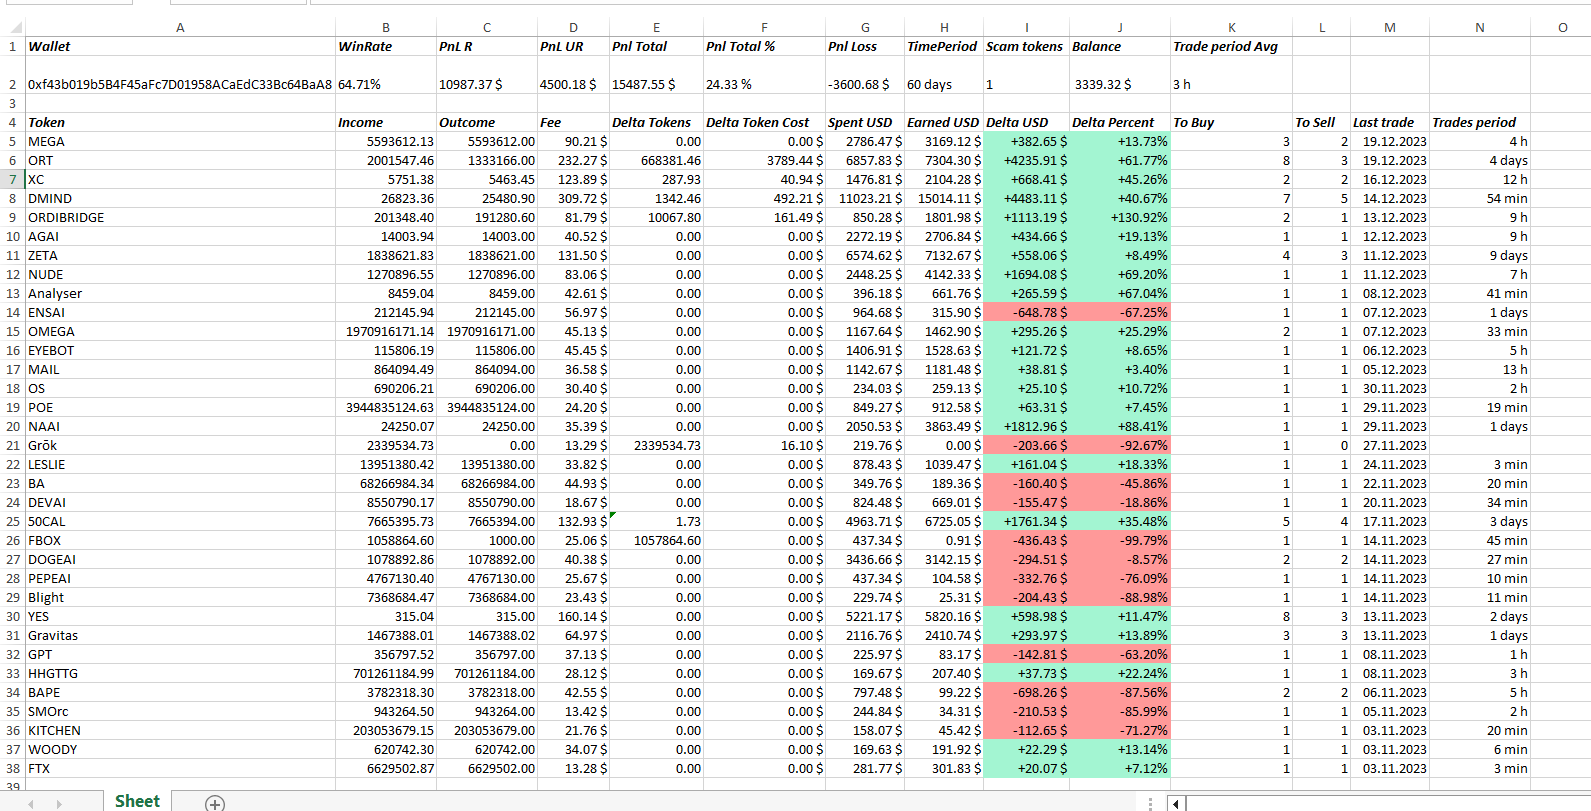Select Earned USD 5820.16 $ for YES

944,617
